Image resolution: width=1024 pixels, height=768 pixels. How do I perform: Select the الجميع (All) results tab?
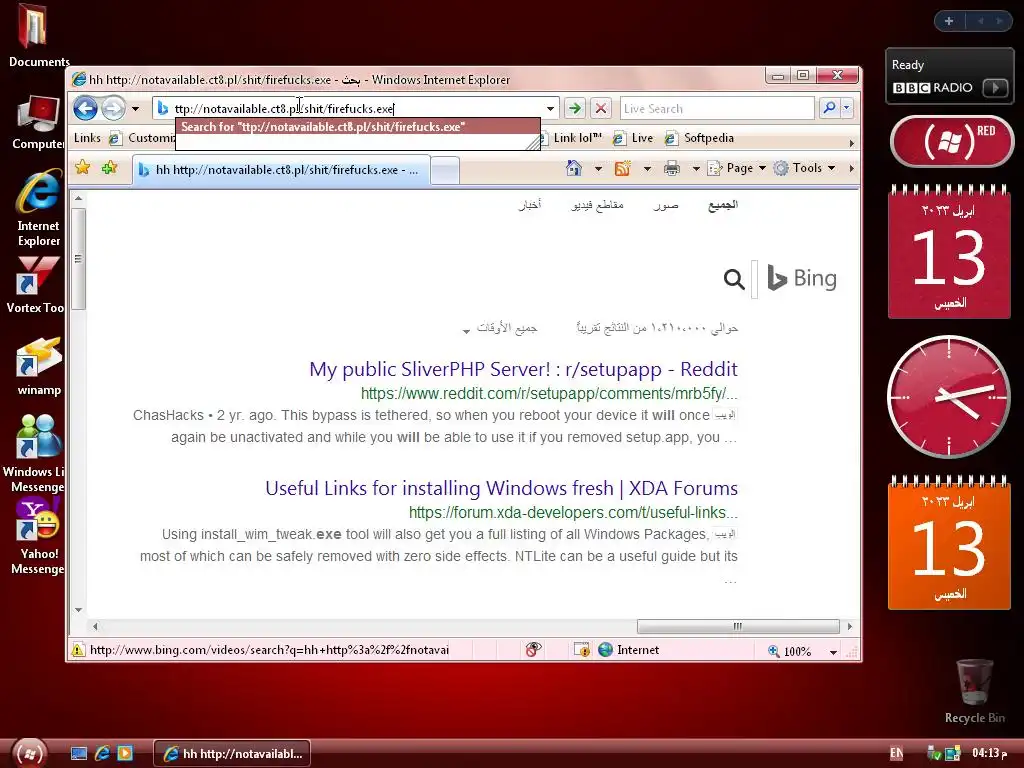723,205
